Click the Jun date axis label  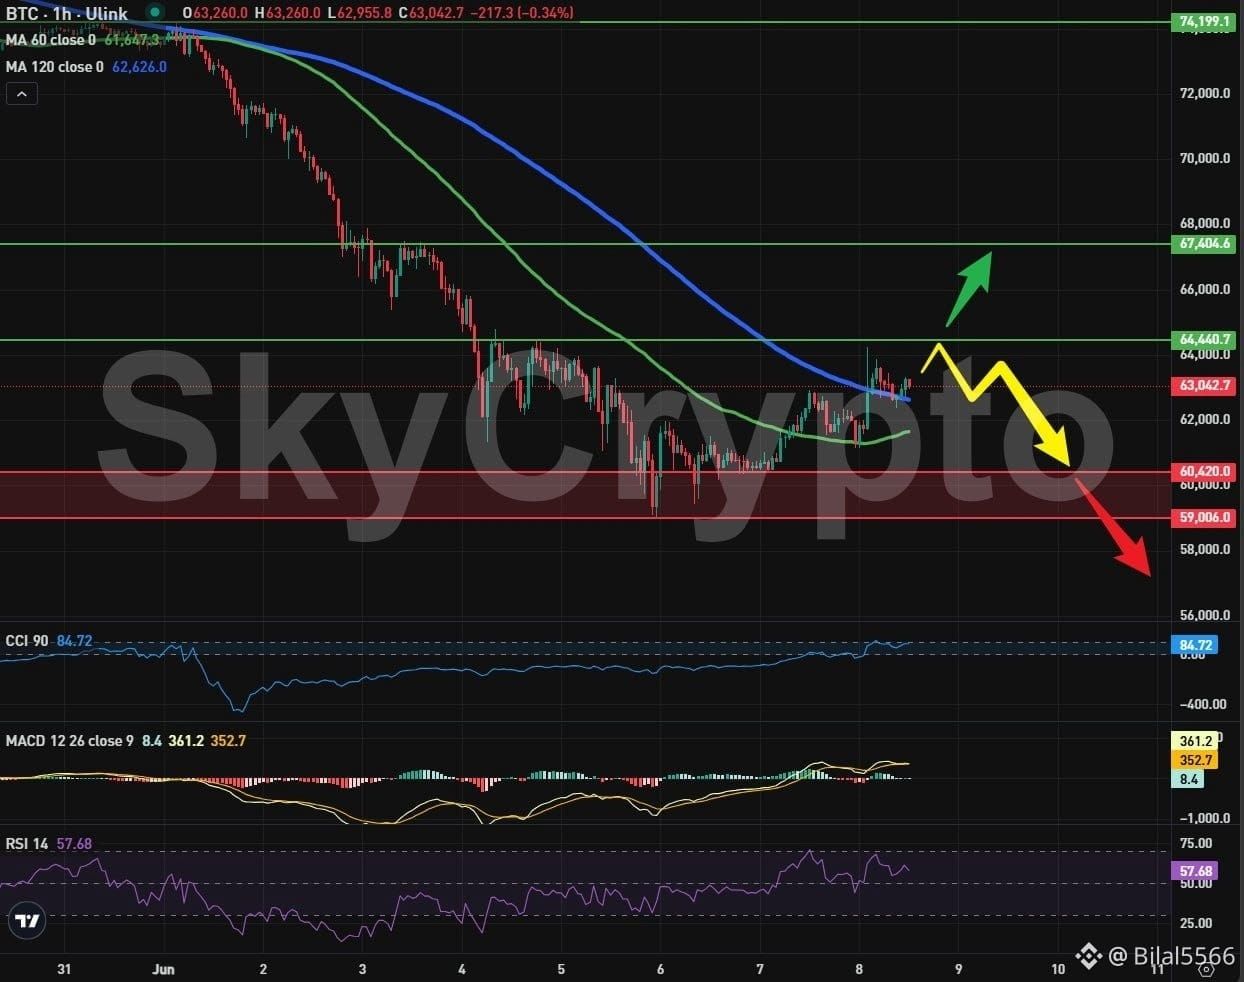point(163,969)
